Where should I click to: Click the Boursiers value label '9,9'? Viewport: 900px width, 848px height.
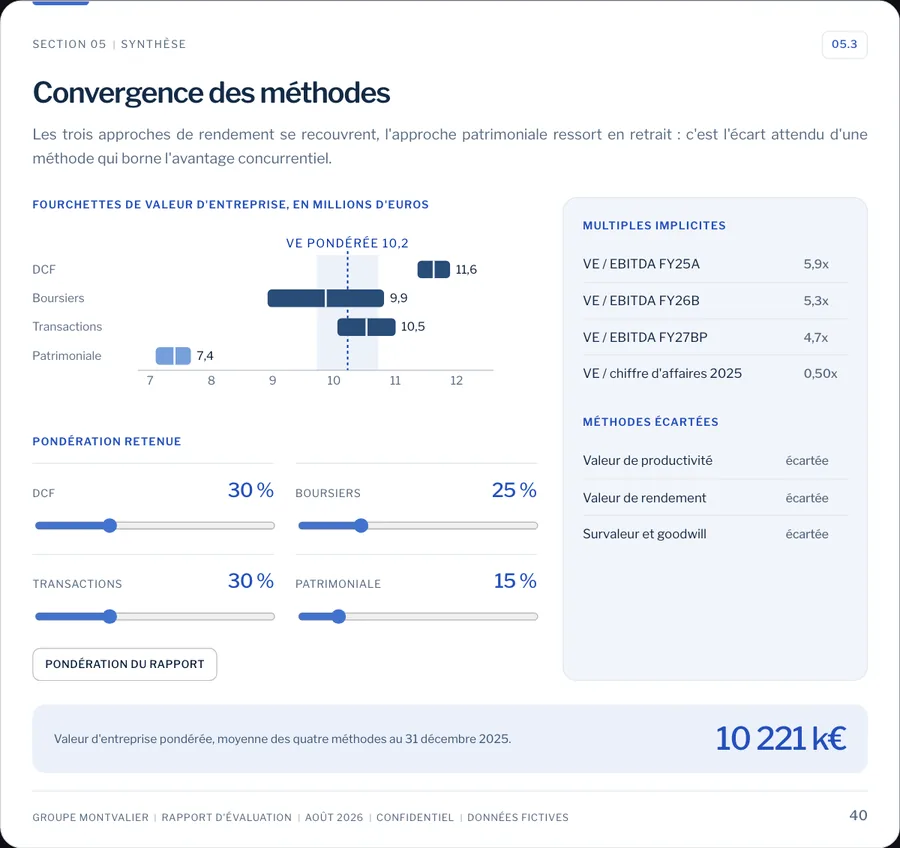[x=398, y=298]
